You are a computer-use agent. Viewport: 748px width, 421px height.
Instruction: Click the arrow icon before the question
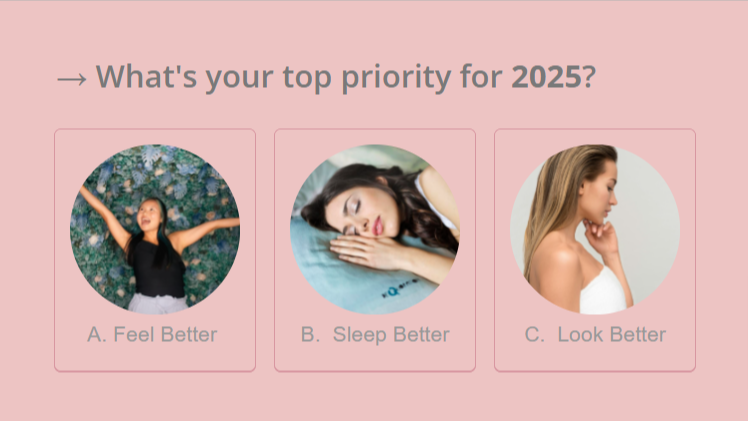click(x=72, y=79)
